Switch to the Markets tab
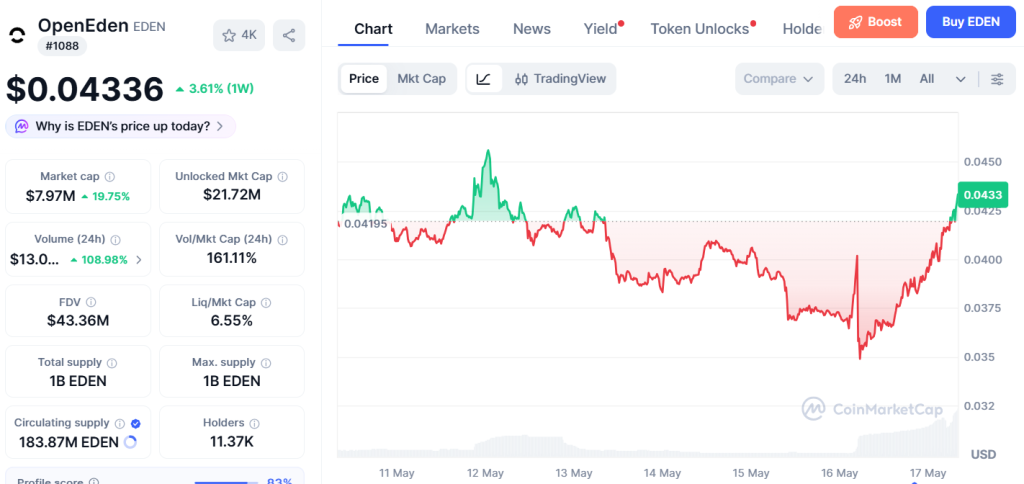The width and height of the screenshot is (1024, 484). (452, 29)
